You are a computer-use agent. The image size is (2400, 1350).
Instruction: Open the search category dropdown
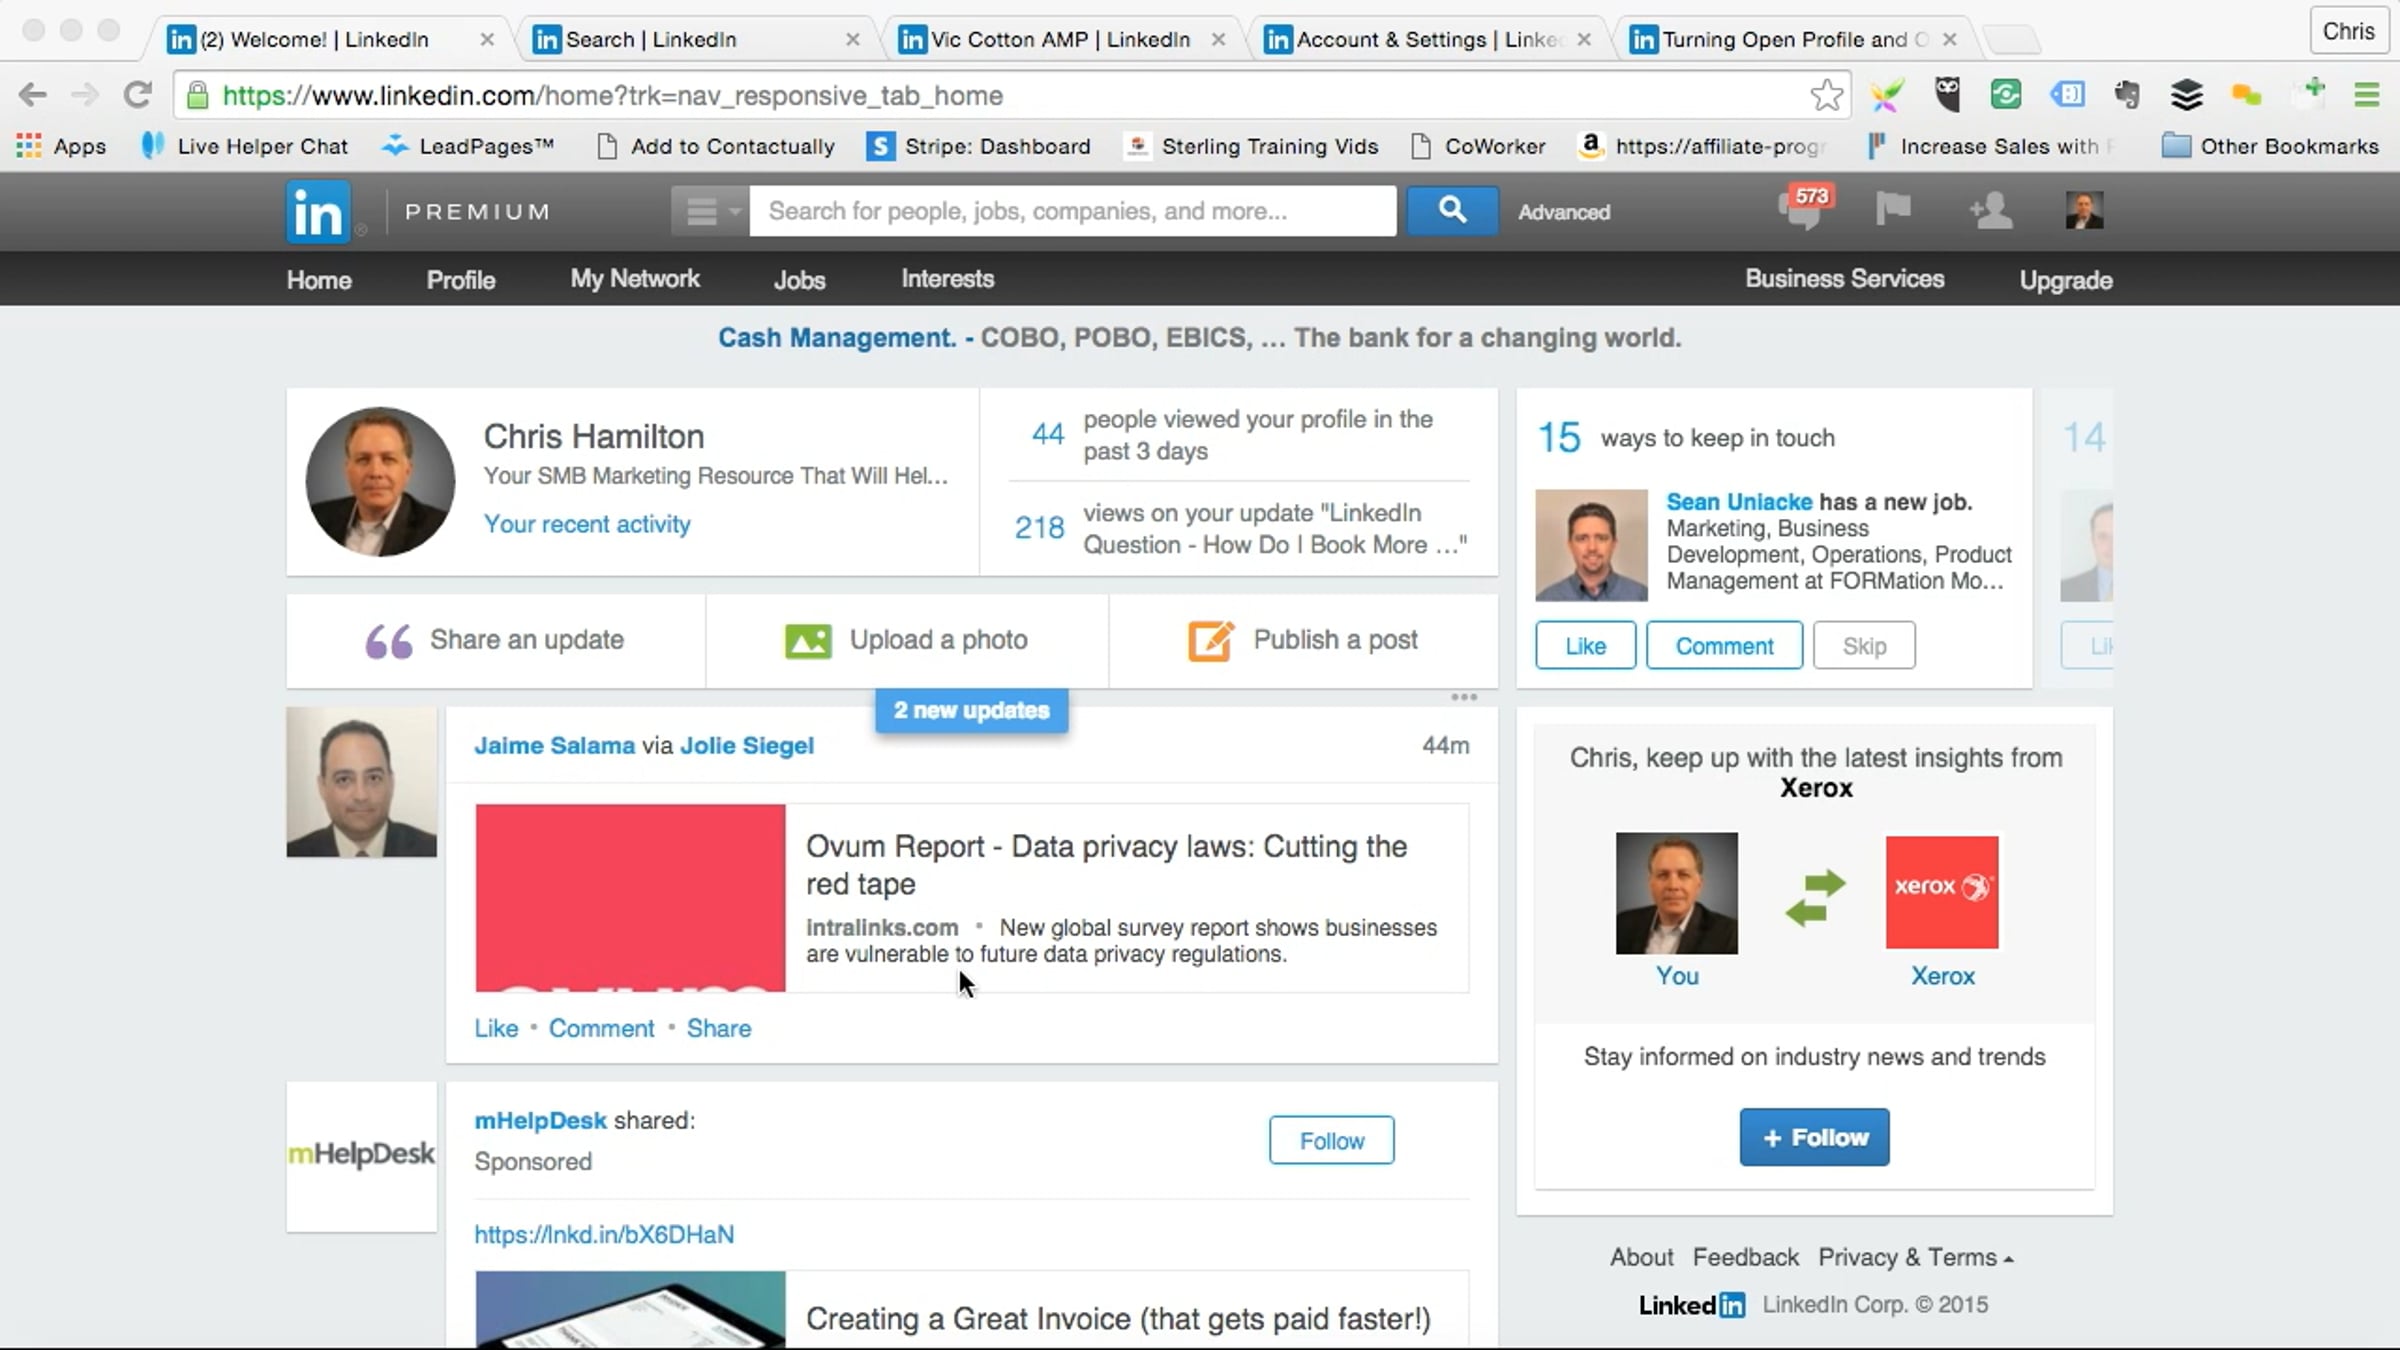click(x=709, y=211)
